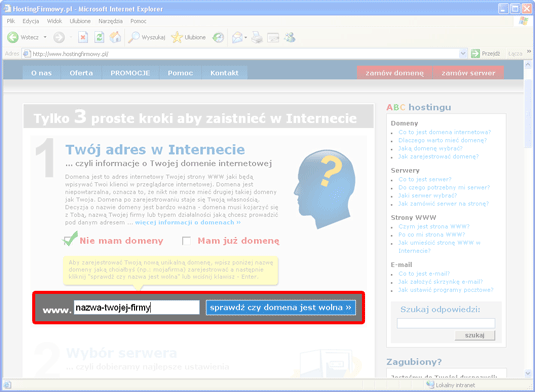Viewport: 535px width, 392px height.
Task: Open the Pomoc site navigation tab
Action: 180,73
